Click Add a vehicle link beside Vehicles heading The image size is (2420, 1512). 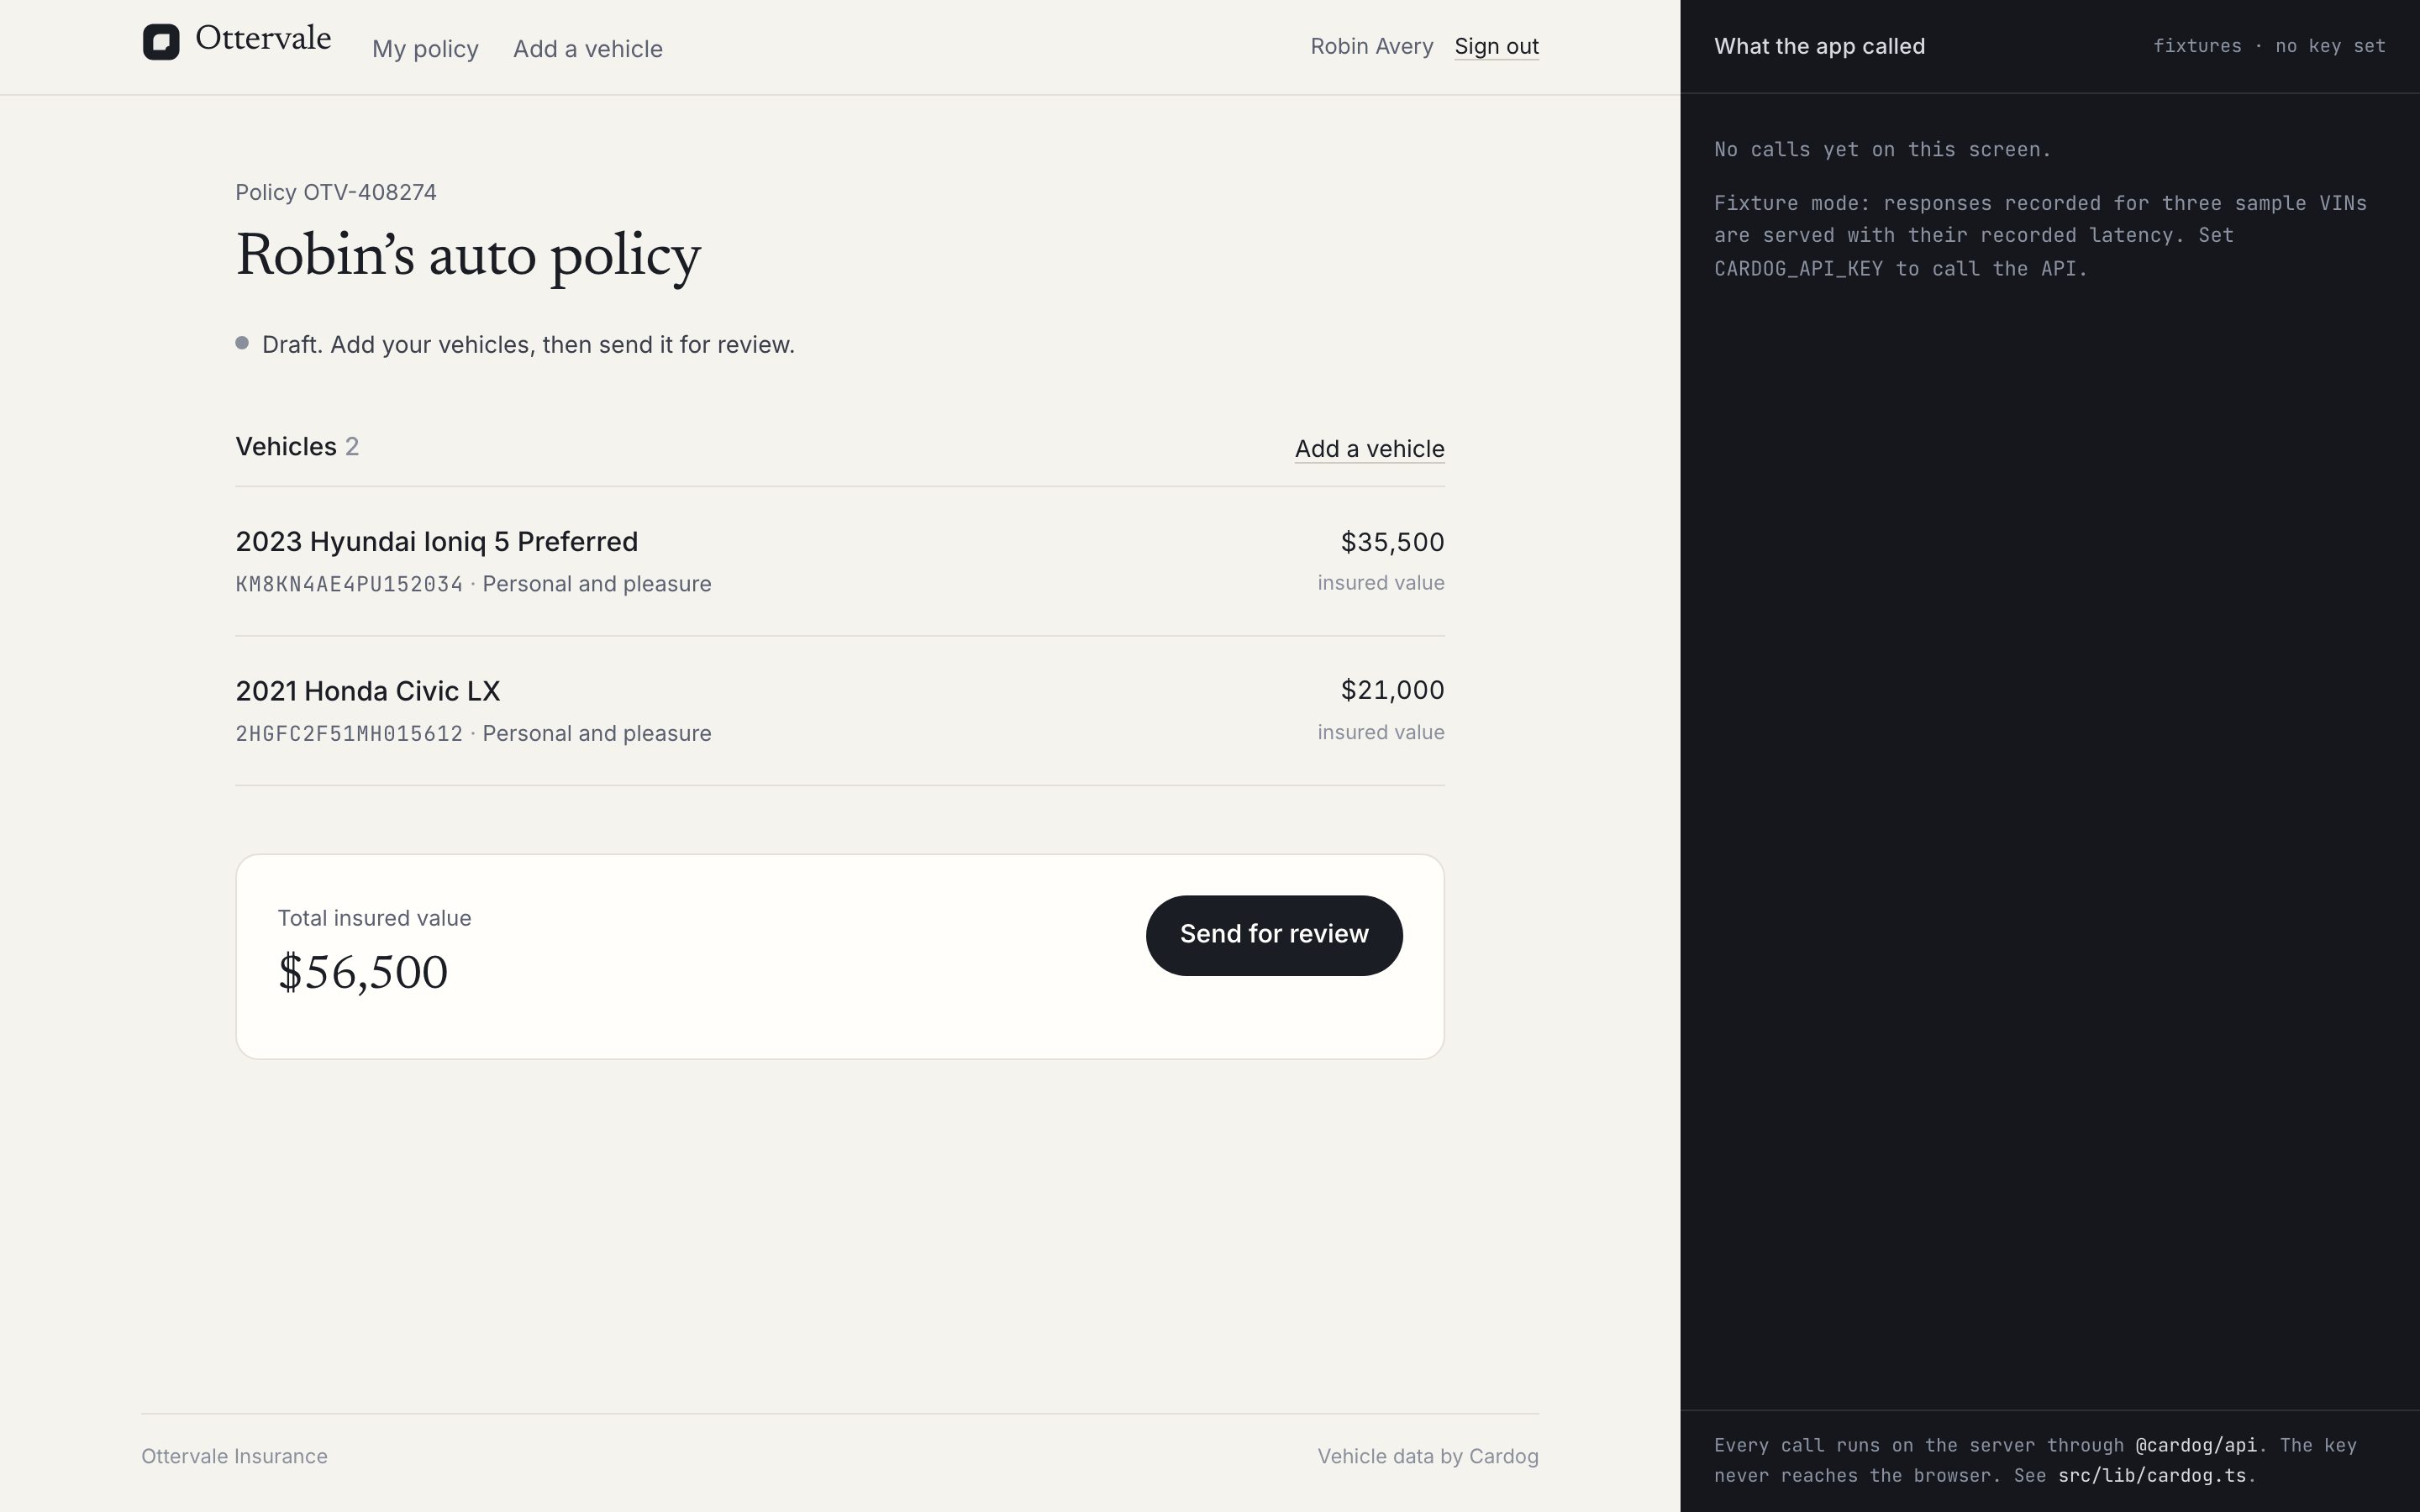[1369, 449]
